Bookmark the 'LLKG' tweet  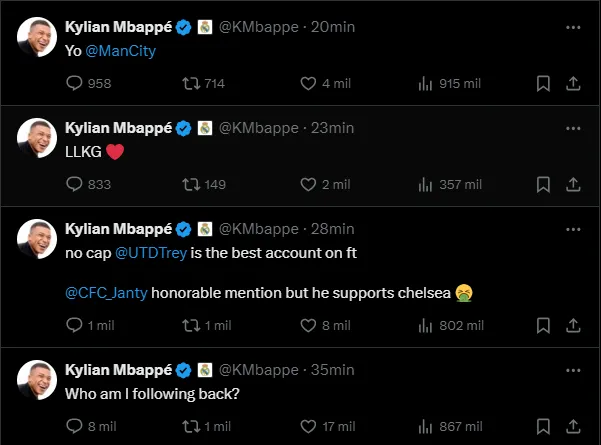pos(543,185)
